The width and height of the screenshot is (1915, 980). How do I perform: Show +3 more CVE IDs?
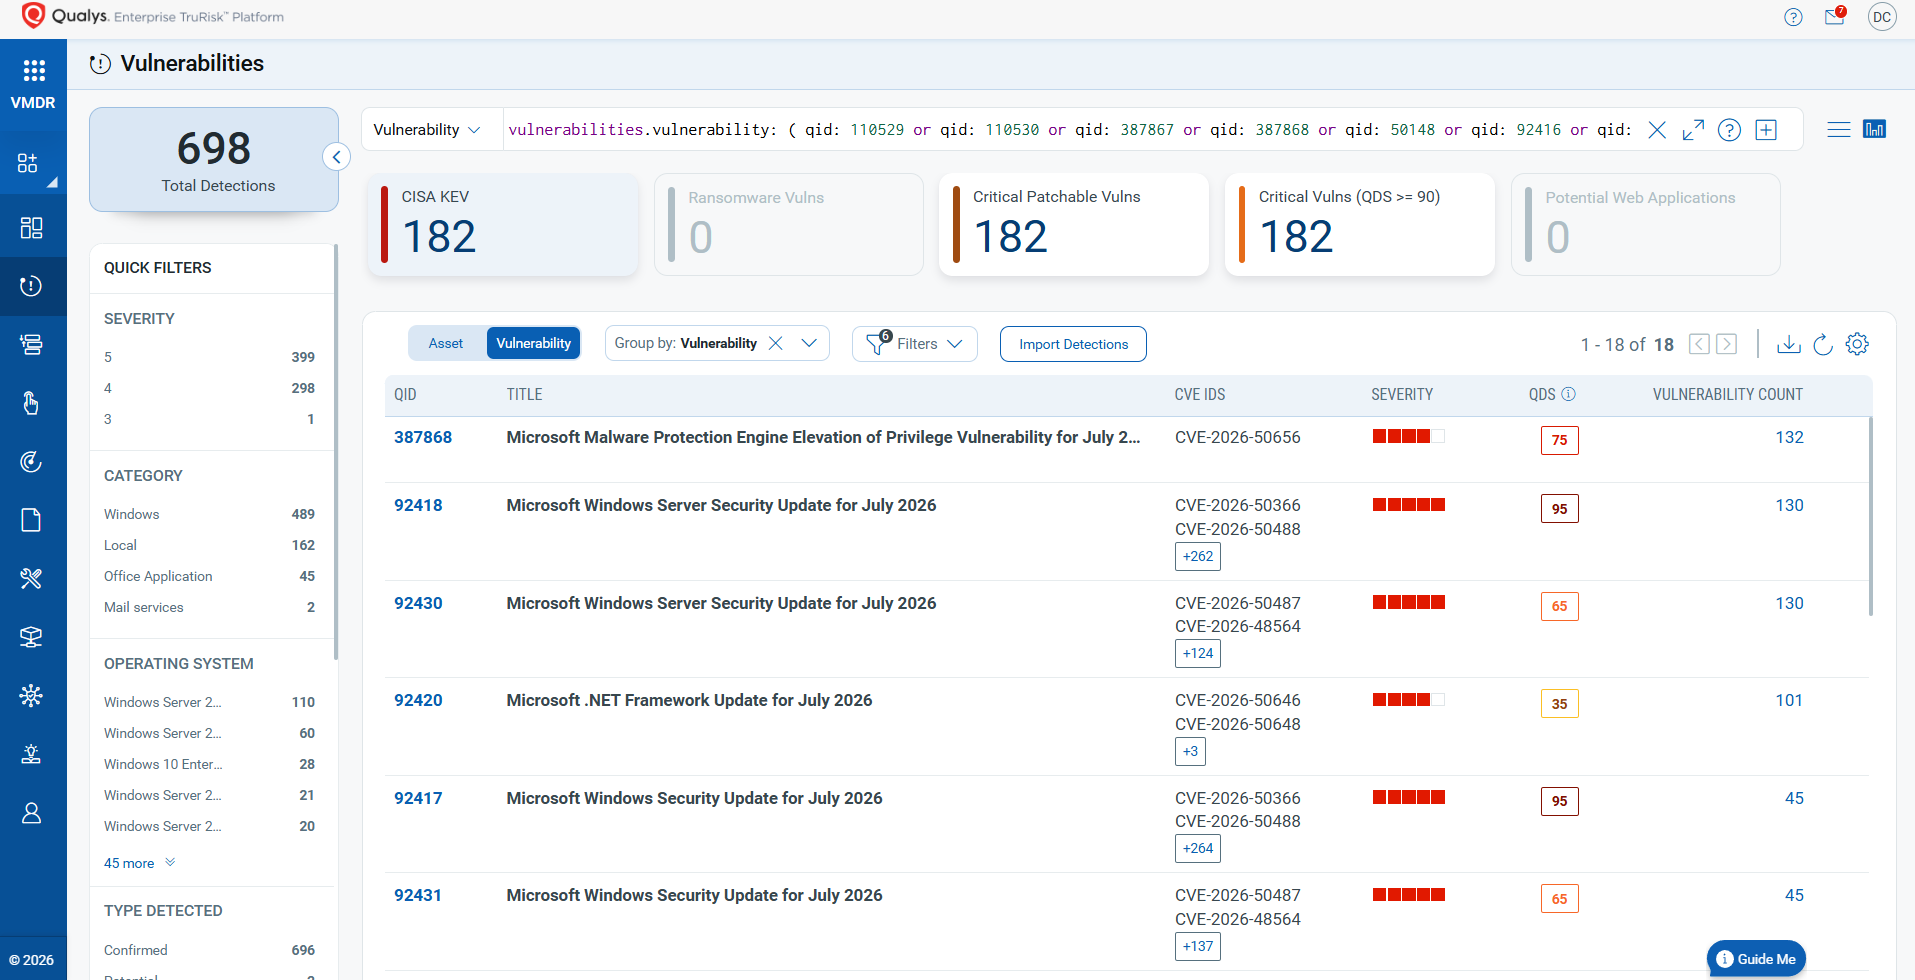(1190, 751)
